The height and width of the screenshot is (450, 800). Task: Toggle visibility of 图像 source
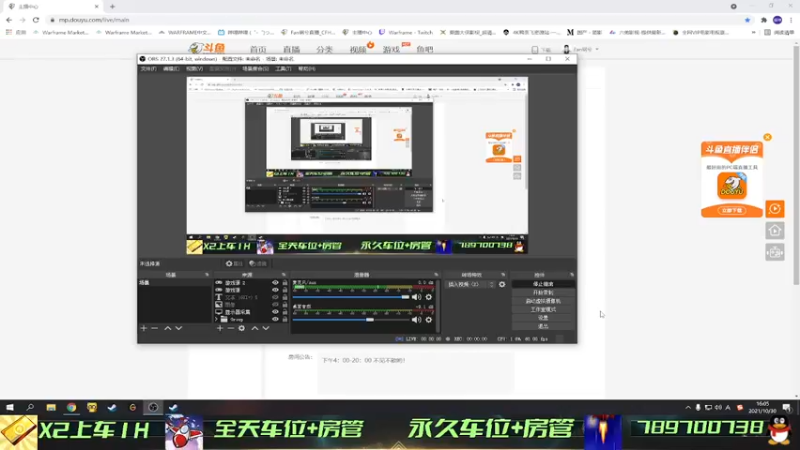point(276,305)
